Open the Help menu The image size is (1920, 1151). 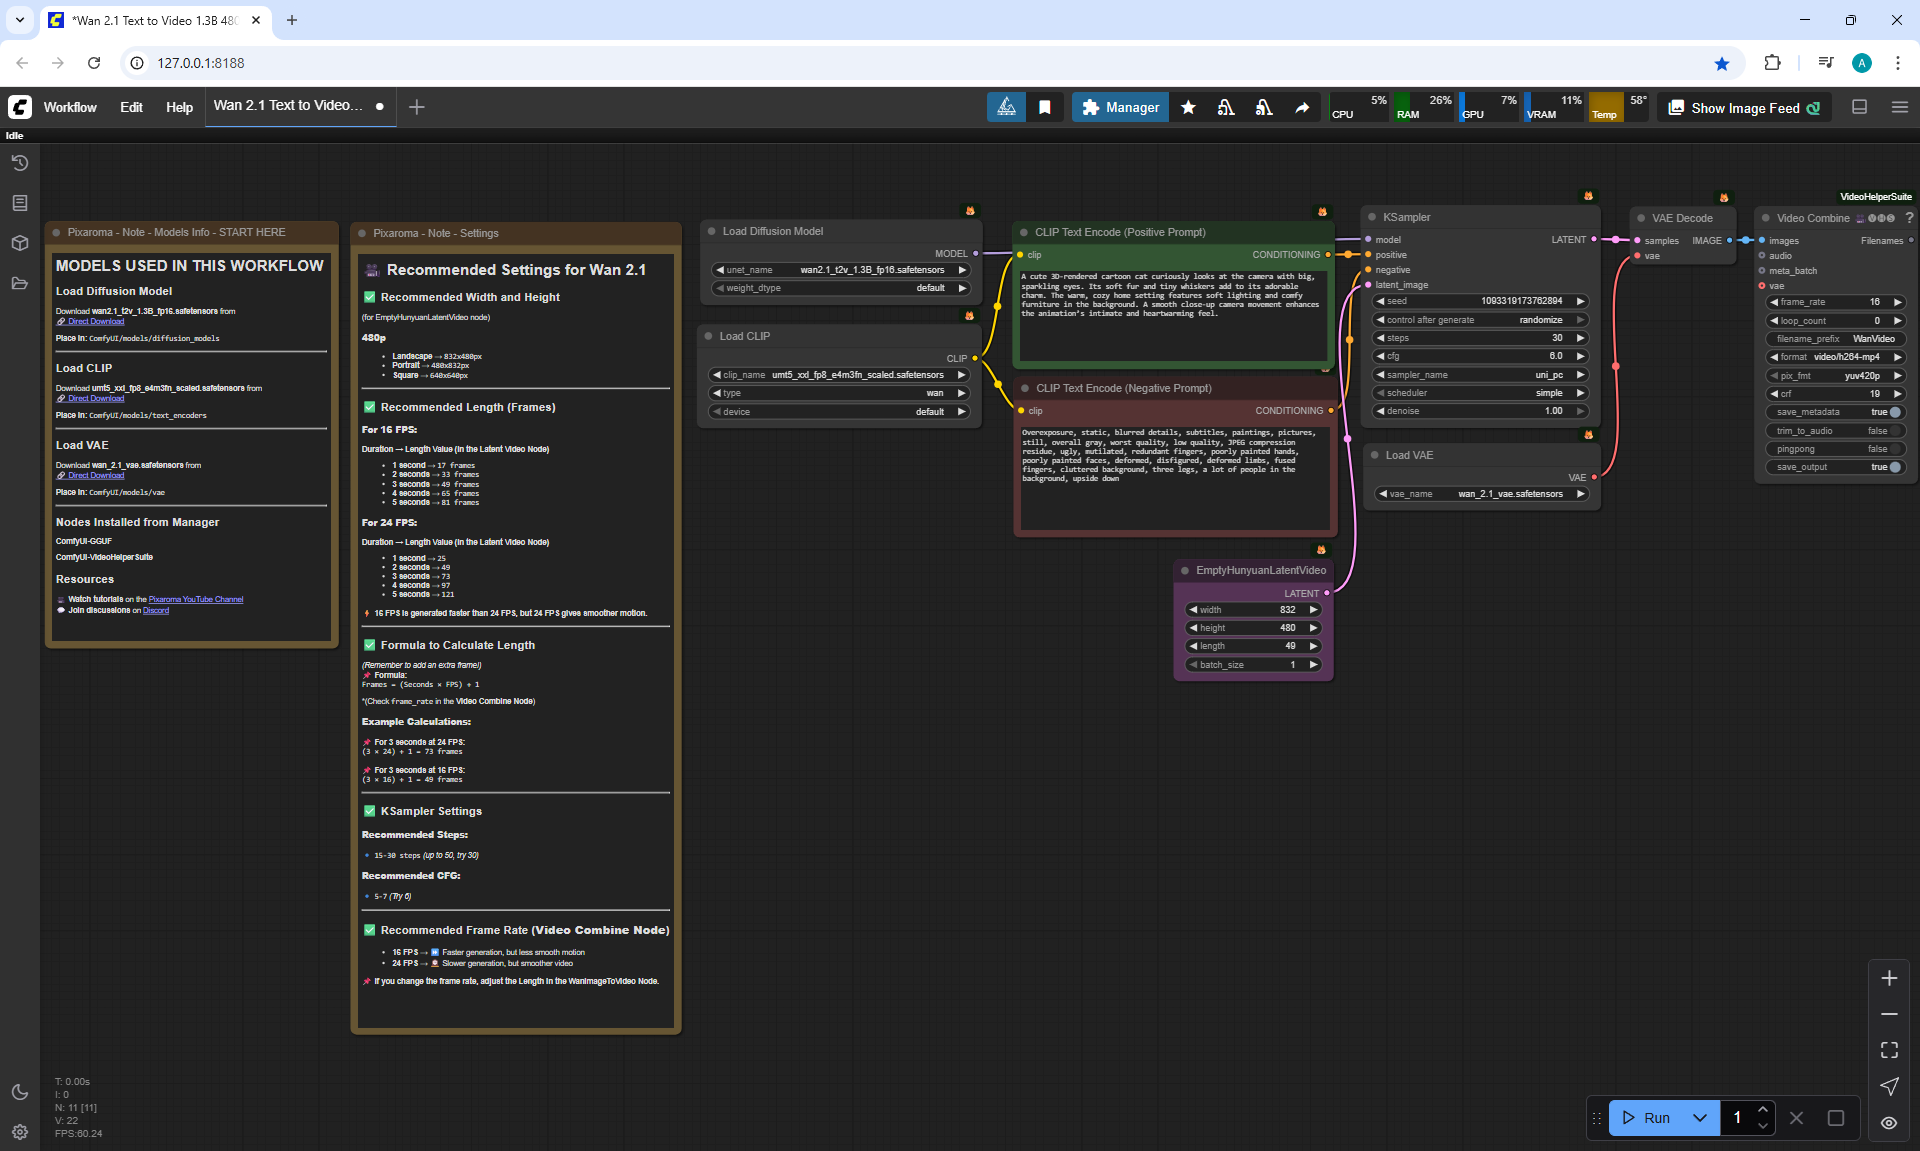pyautogui.click(x=179, y=107)
